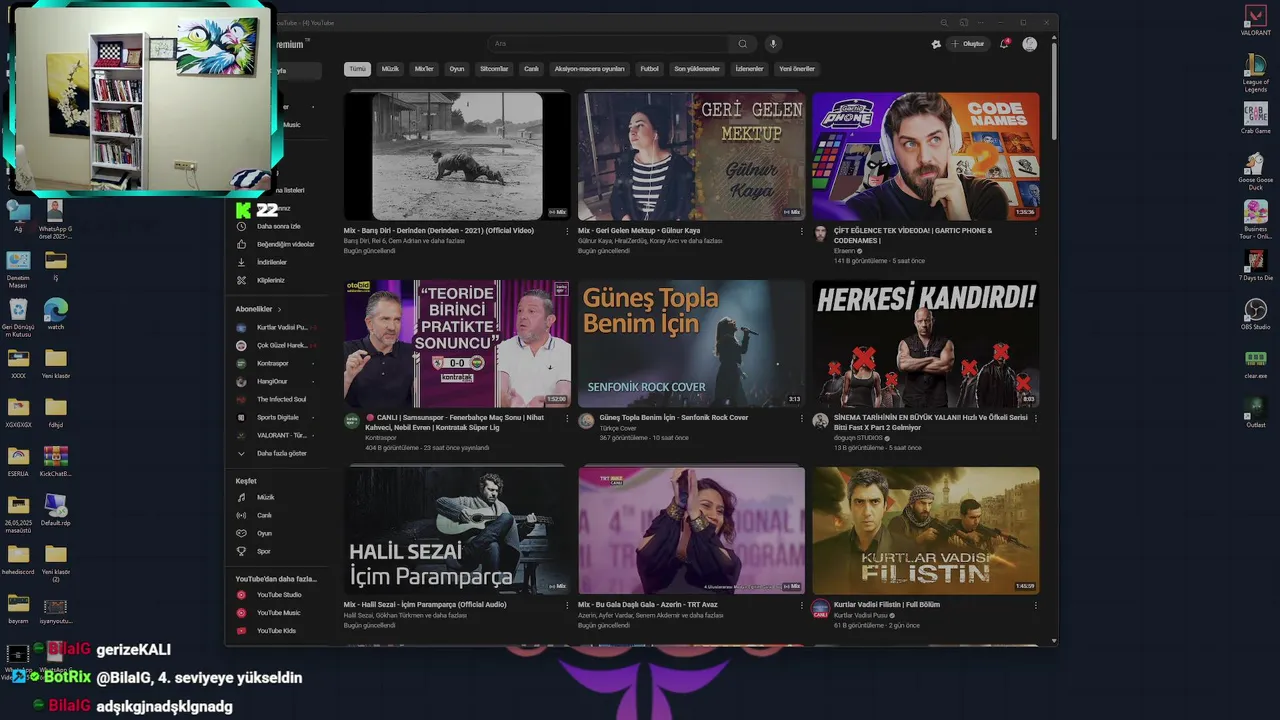Open HangiOnur subscription channel

(x=272, y=381)
